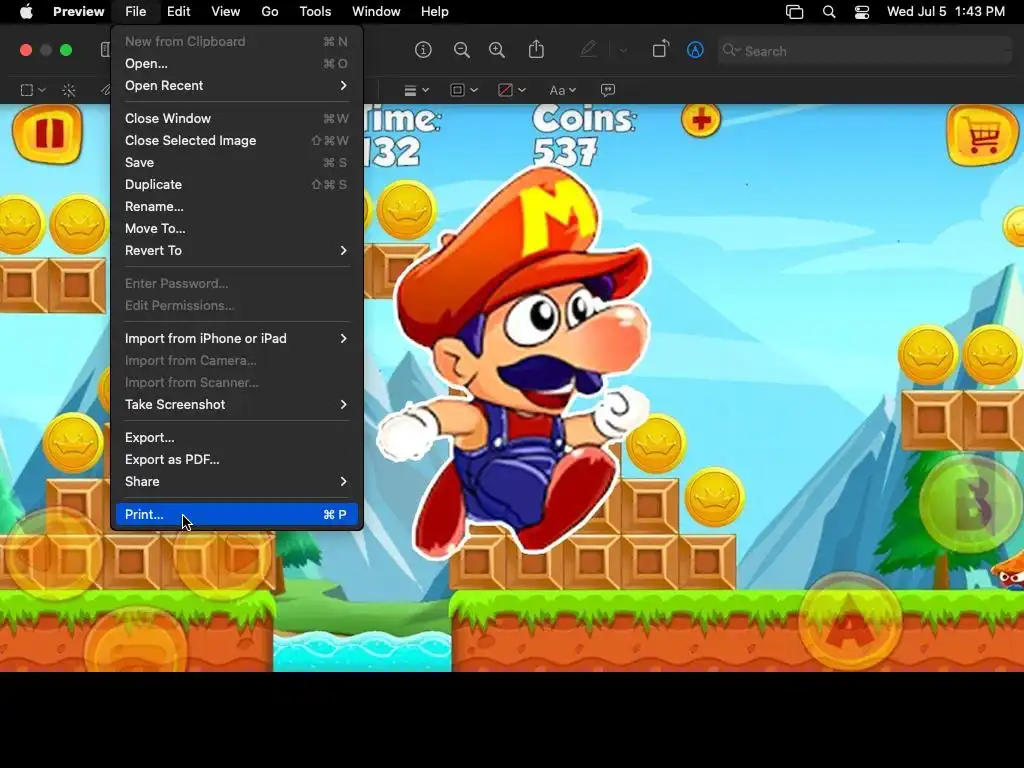Image resolution: width=1024 pixels, height=768 pixels.
Task: Click the Stage Manager windows icon
Action: pos(795,12)
